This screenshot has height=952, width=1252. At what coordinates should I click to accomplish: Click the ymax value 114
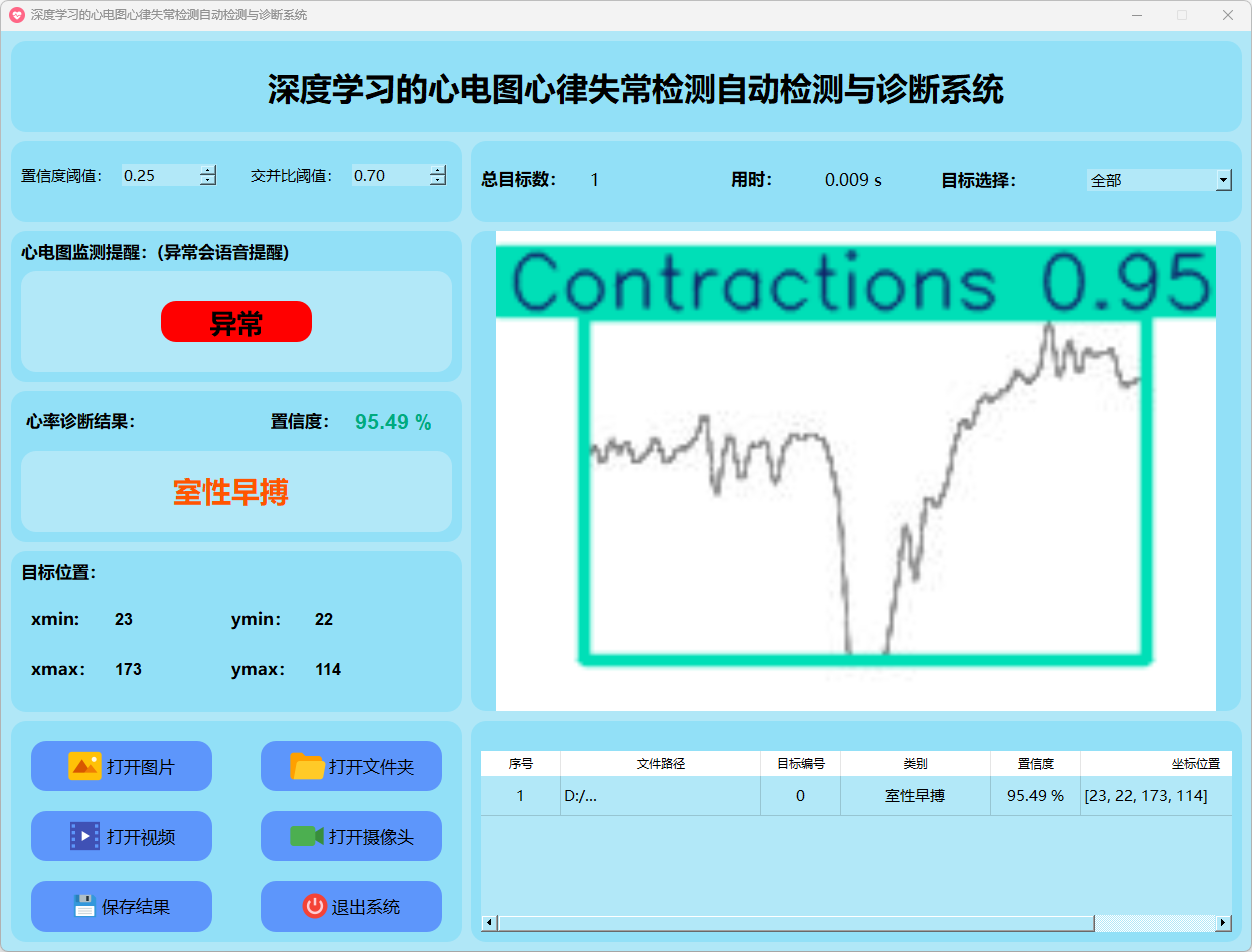click(328, 670)
